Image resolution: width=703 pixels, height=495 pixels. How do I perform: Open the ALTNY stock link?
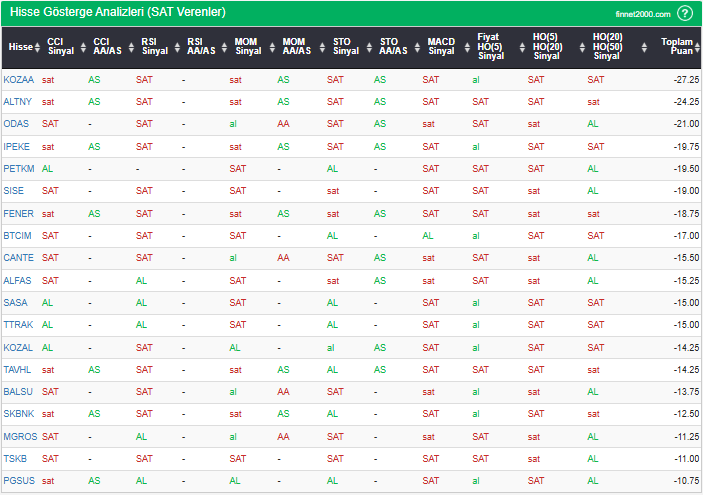18,101
